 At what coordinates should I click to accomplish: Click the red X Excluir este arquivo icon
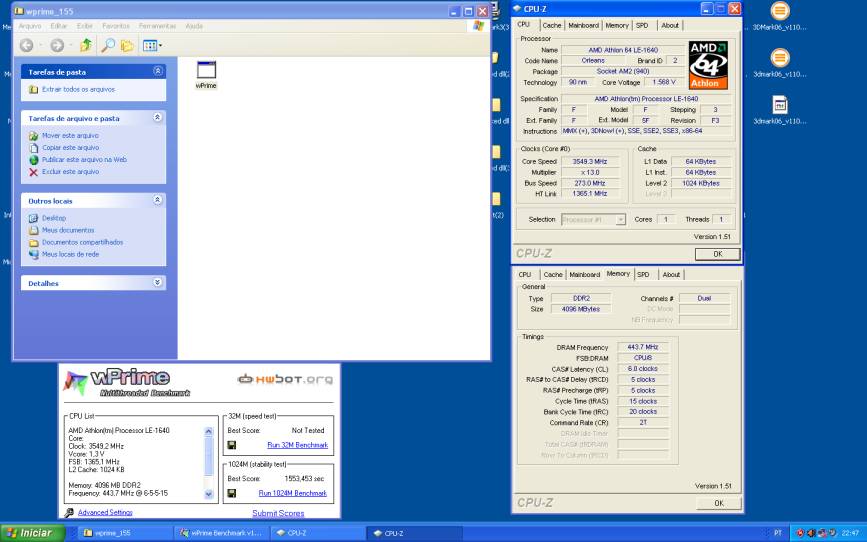point(34,172)
